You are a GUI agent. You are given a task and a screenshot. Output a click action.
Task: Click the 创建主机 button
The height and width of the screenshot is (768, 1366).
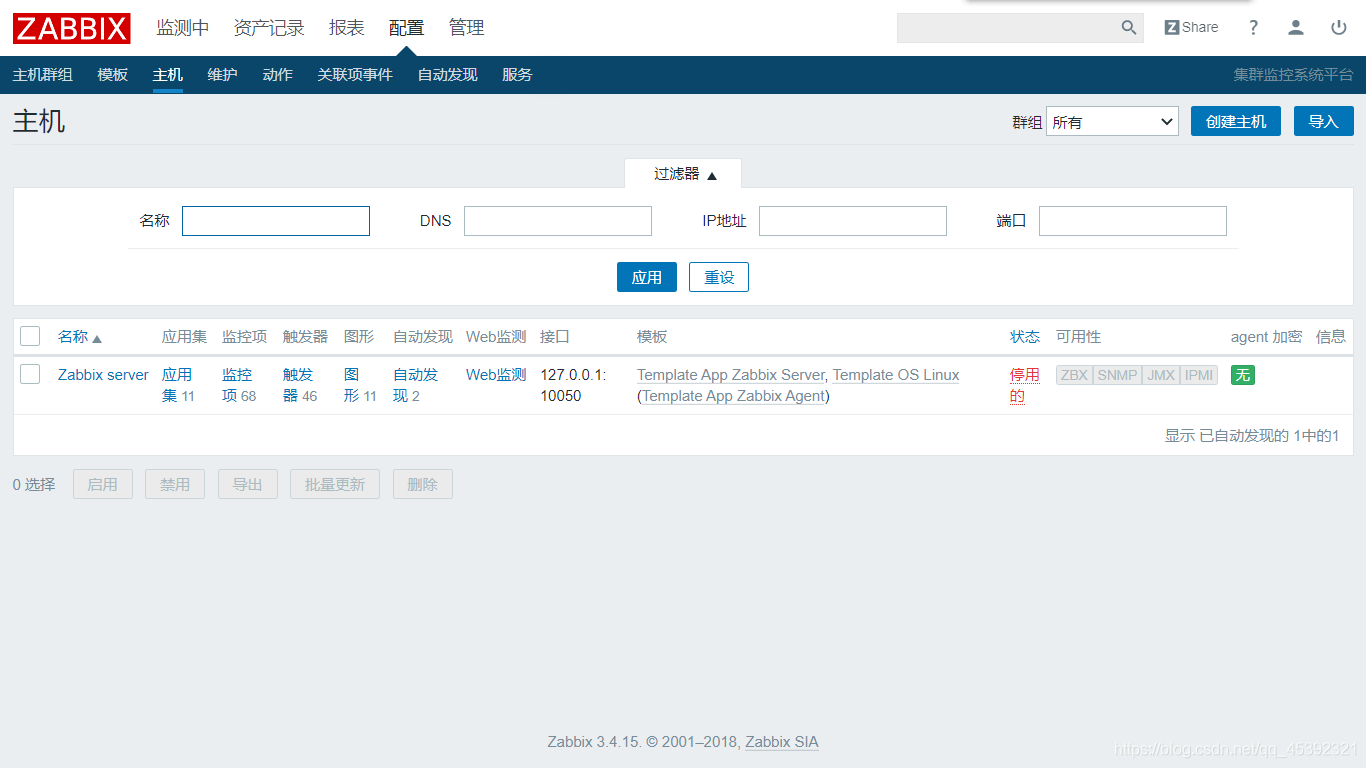click(1236, 121)
